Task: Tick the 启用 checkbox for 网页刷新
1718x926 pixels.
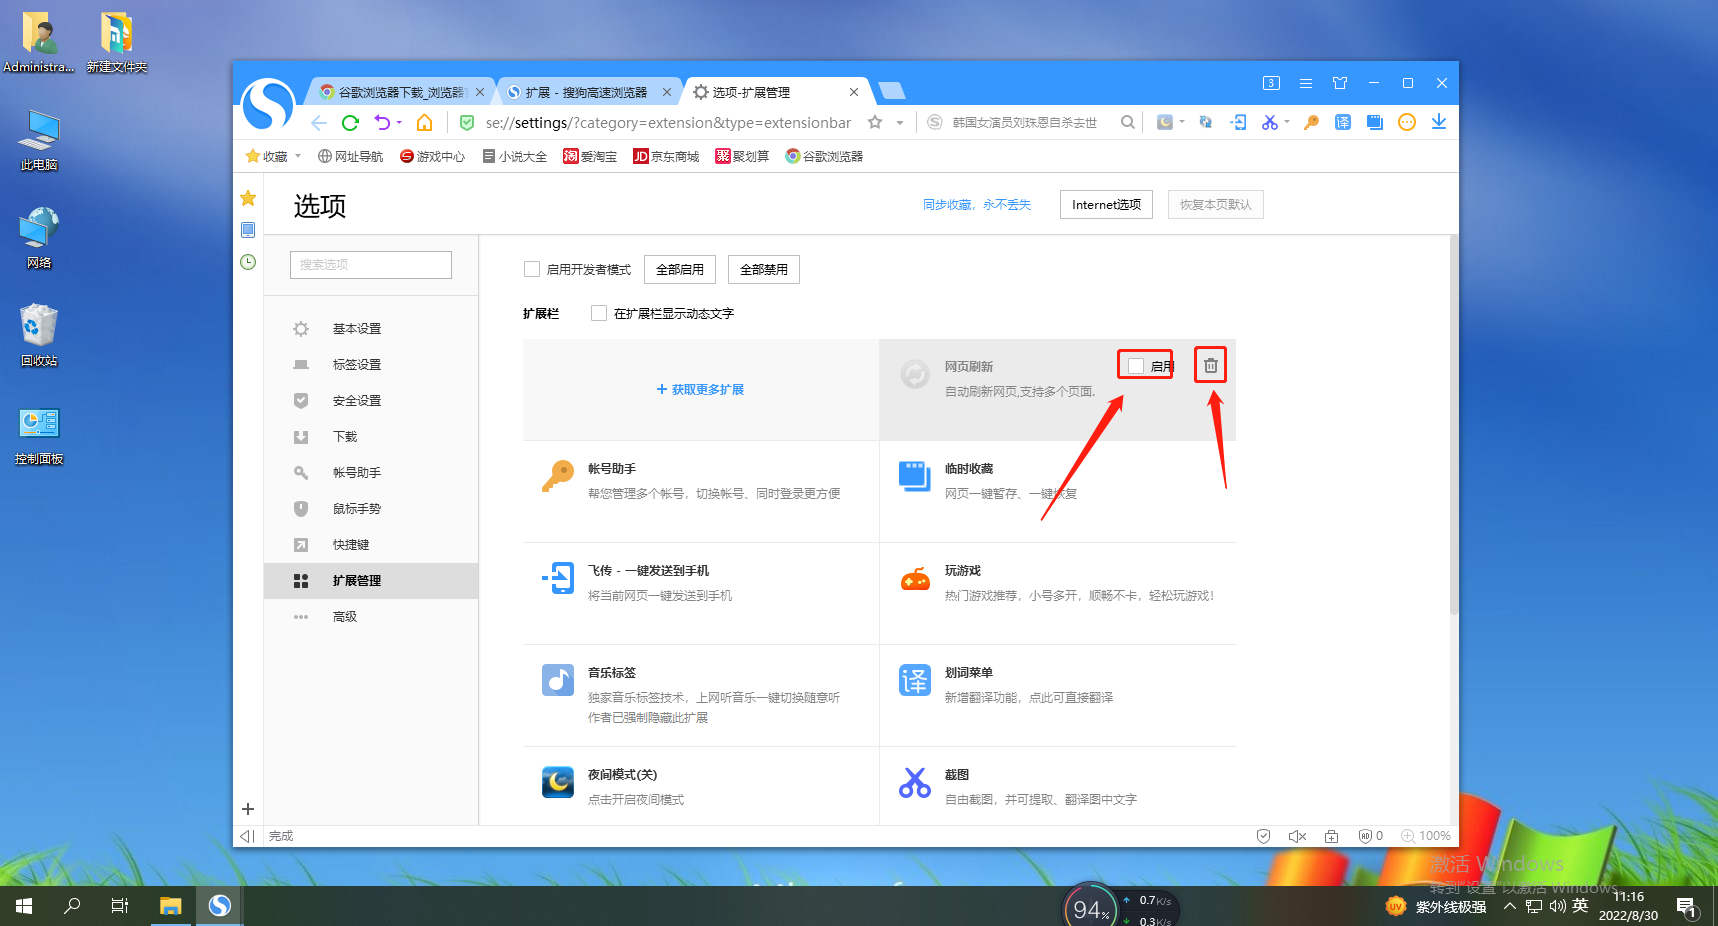Action: 1136,366
